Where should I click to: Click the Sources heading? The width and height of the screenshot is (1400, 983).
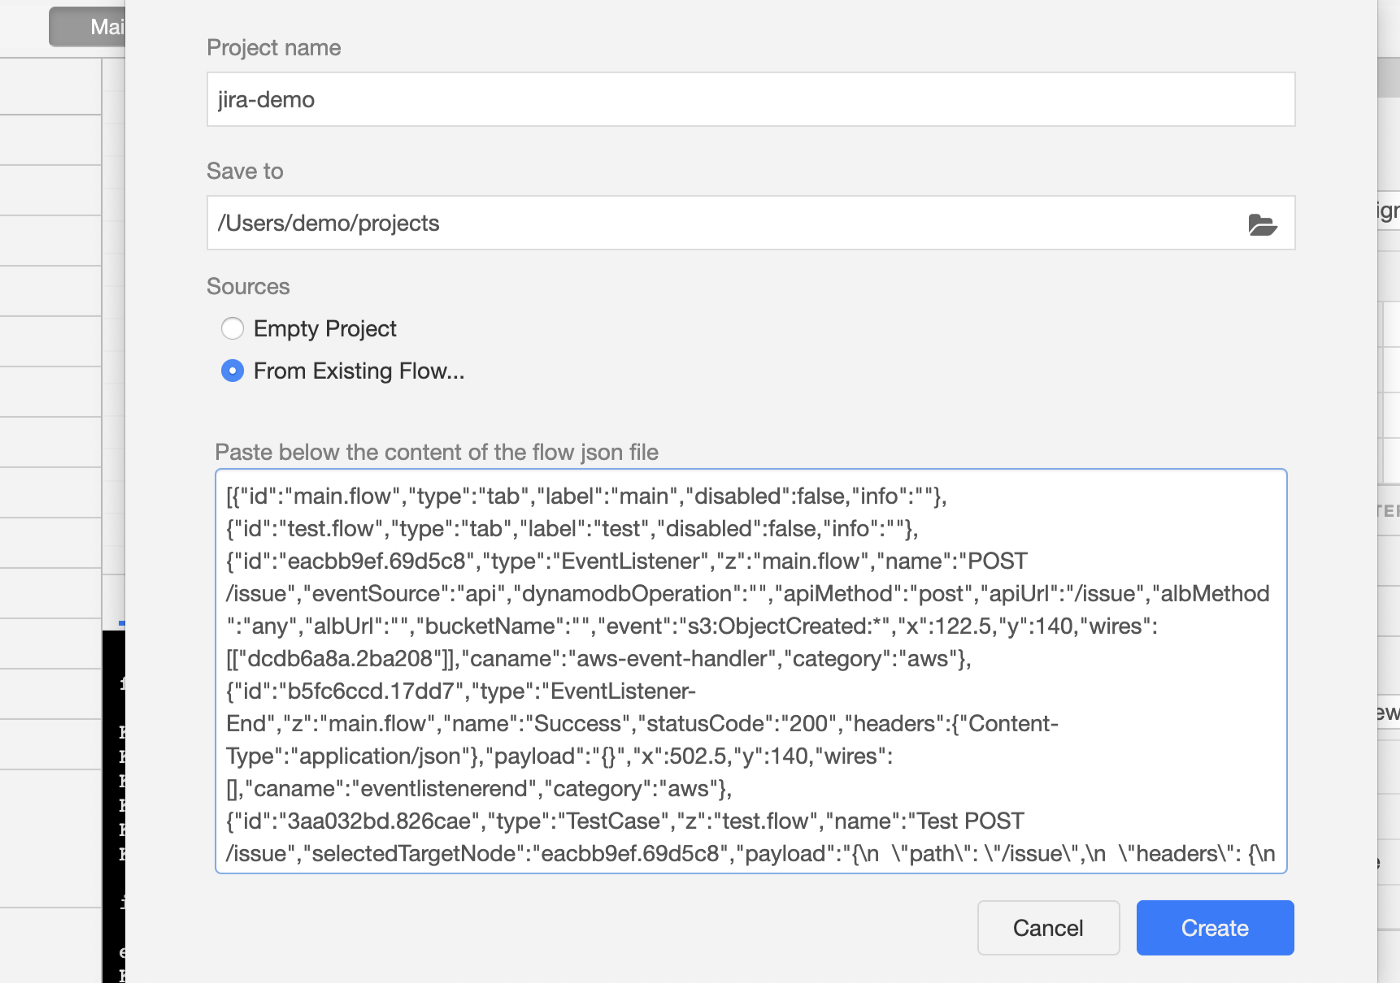(x=248, y=287)
